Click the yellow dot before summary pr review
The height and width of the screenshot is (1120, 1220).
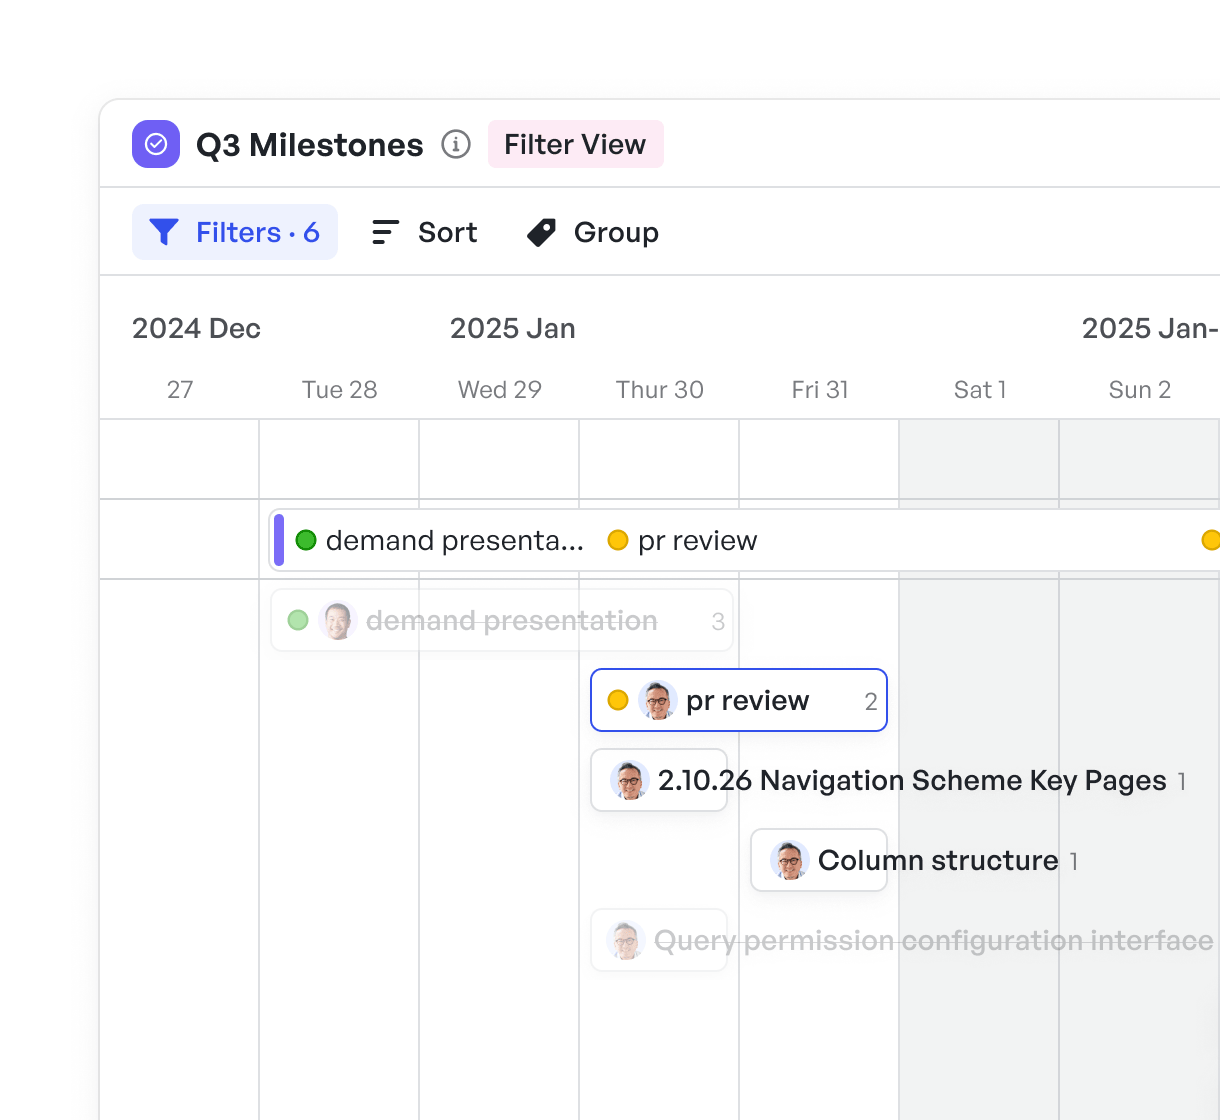click(618, 540)
